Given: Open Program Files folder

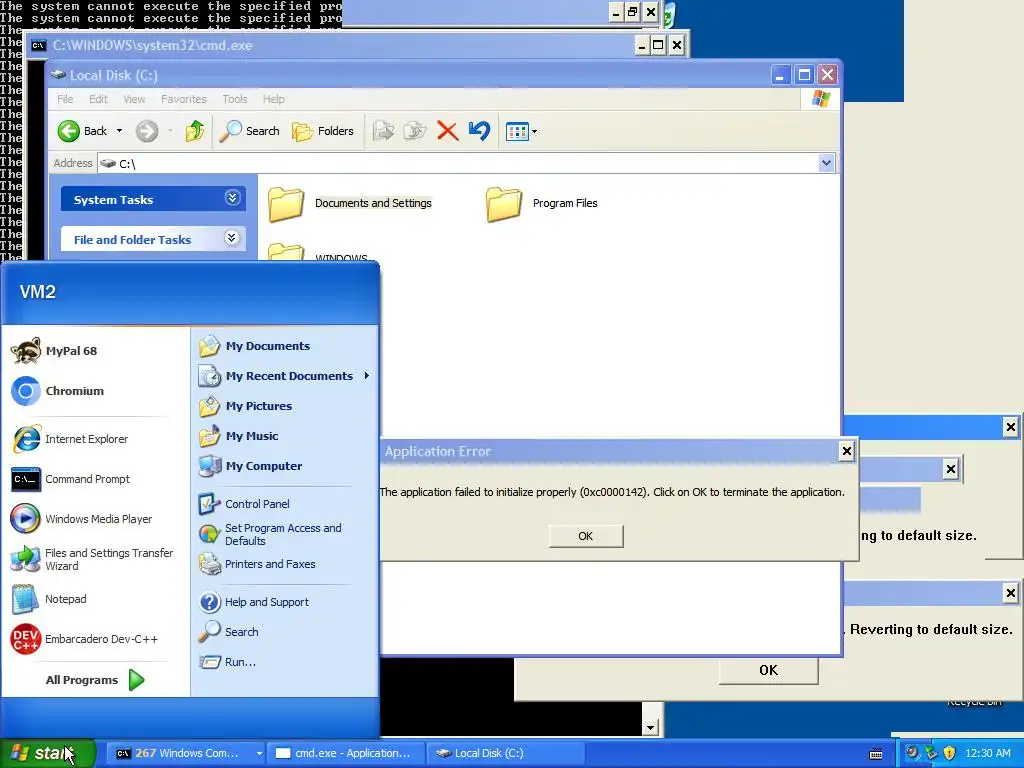Looking at the screenshot, I should (542, 203).
